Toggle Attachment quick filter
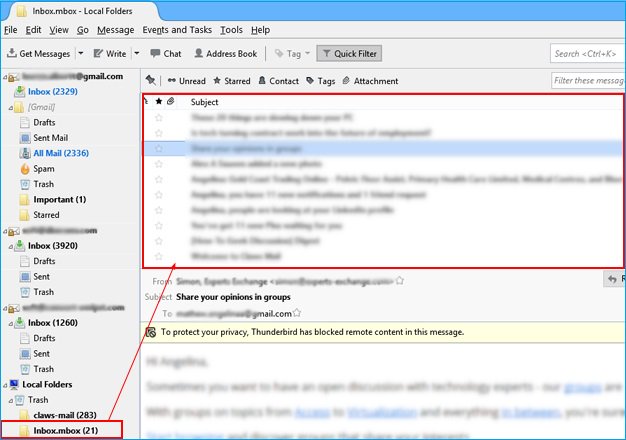The height and width of the screenshot is (440, 626). pos(370,81)
